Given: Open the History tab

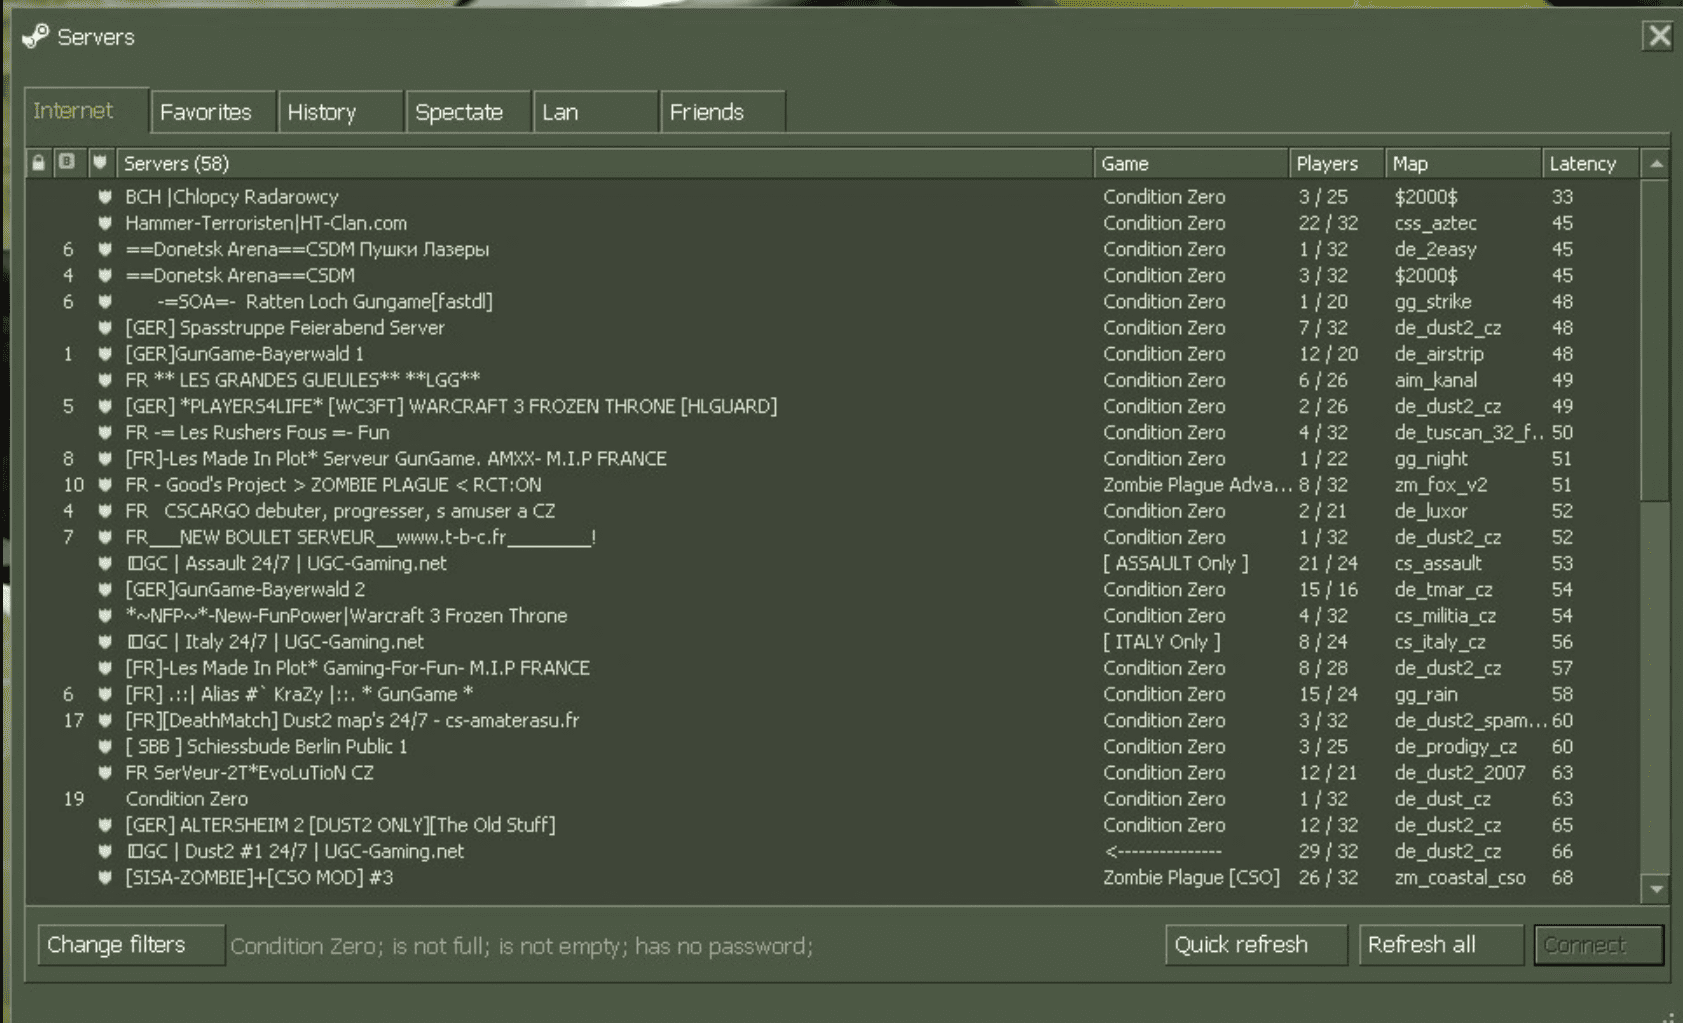Looking at the screenshot, I should pyautogui.click(x=322, y=112).
